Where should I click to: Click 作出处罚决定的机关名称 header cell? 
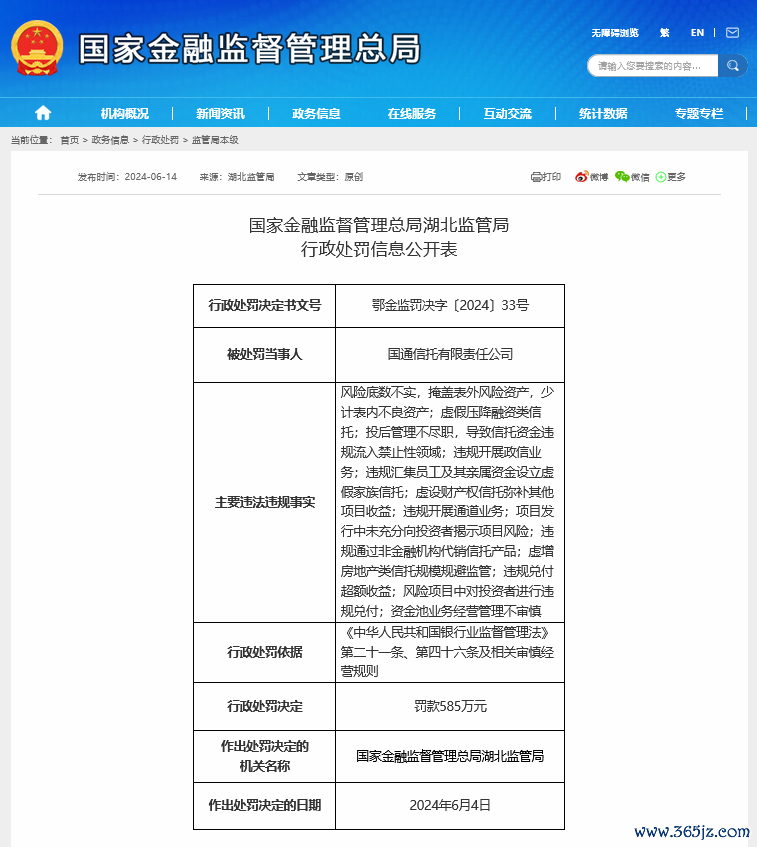pos(265,756)
